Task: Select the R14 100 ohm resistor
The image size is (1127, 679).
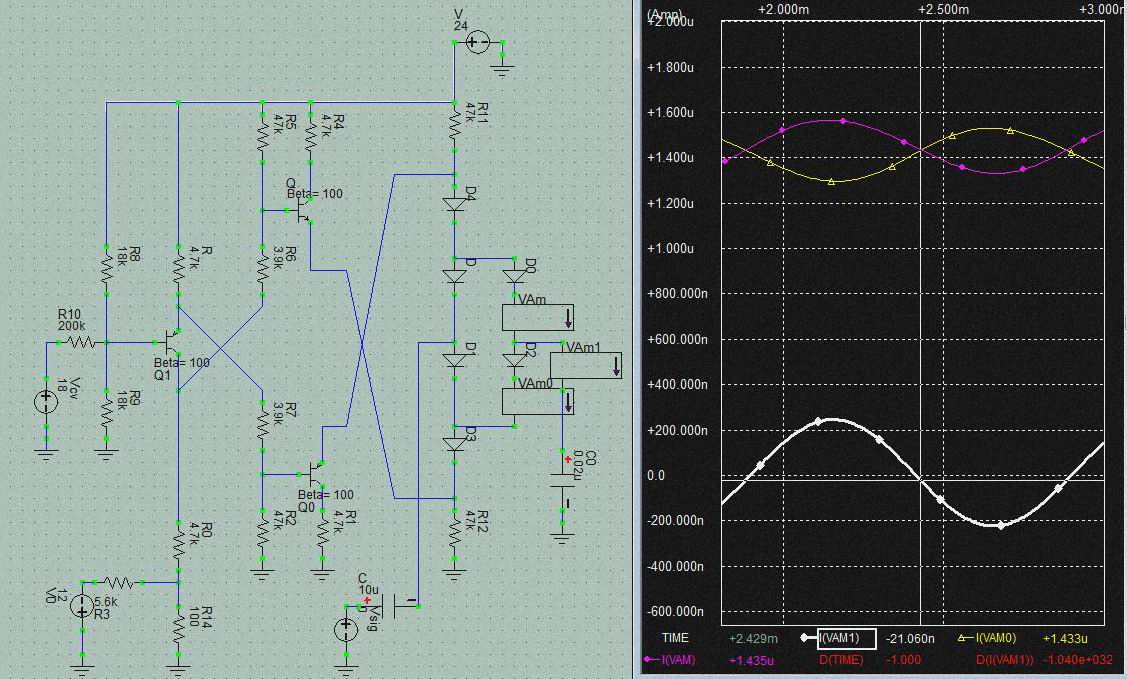Action: pos(178,628)
